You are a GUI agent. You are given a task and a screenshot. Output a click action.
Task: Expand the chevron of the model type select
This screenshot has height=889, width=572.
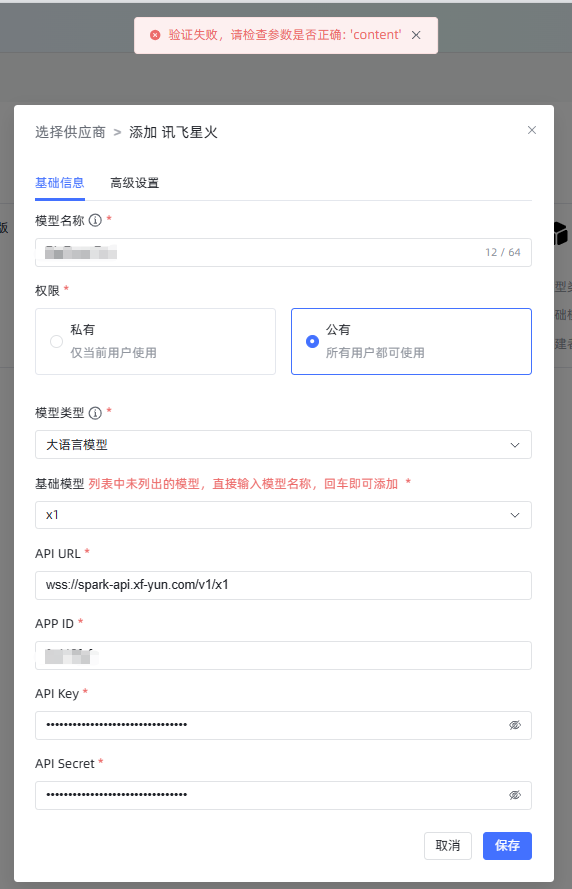(515, 445)
